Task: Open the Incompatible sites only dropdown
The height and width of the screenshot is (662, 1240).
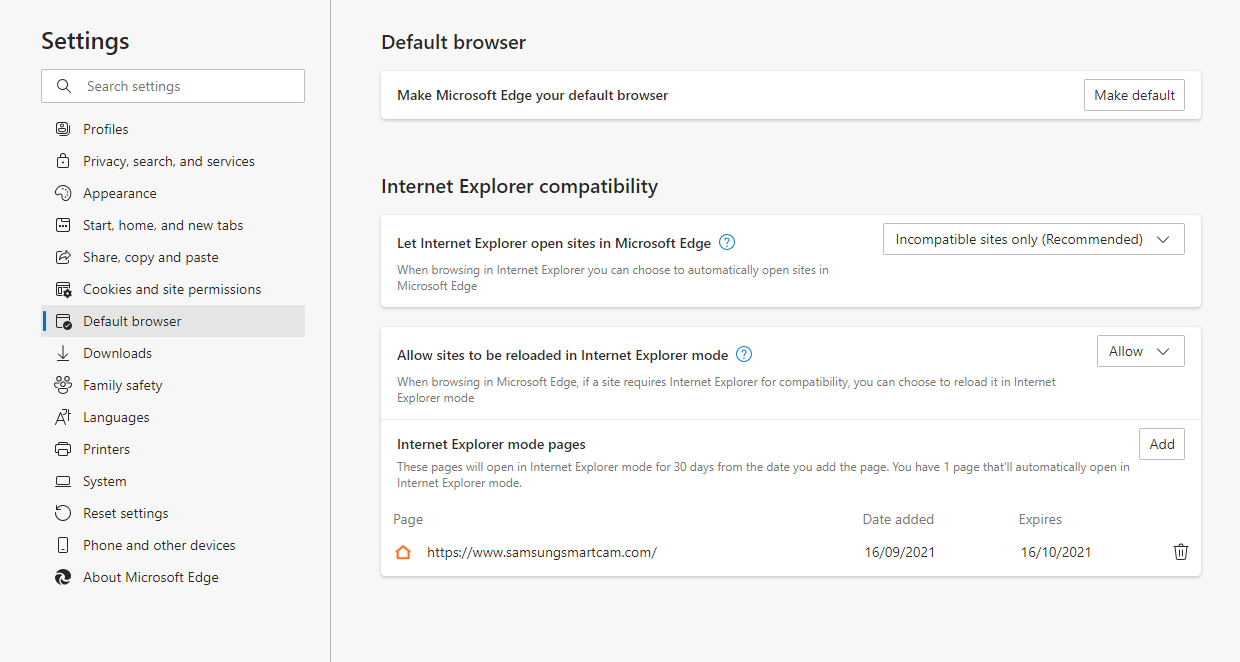Action: tap(1034, 239)
